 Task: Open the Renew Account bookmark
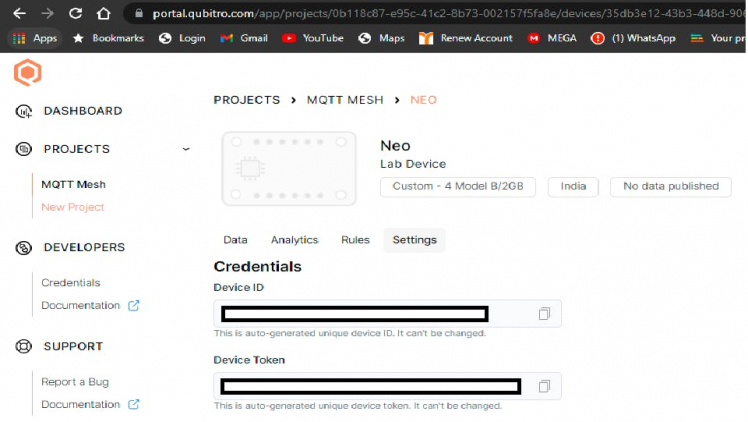coord(466,38)
